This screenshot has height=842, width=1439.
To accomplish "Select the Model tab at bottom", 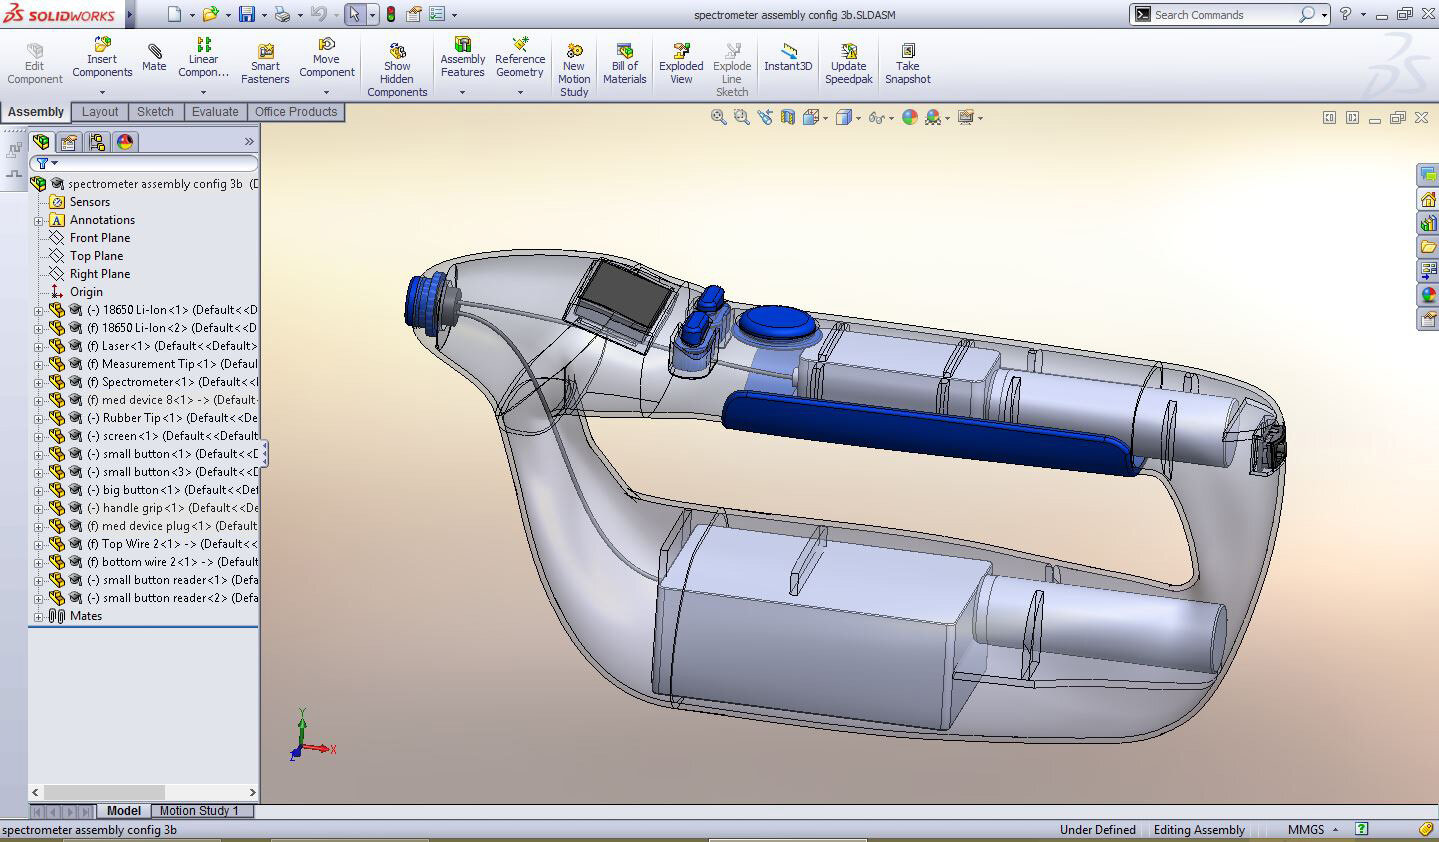I will coord(124,811).
